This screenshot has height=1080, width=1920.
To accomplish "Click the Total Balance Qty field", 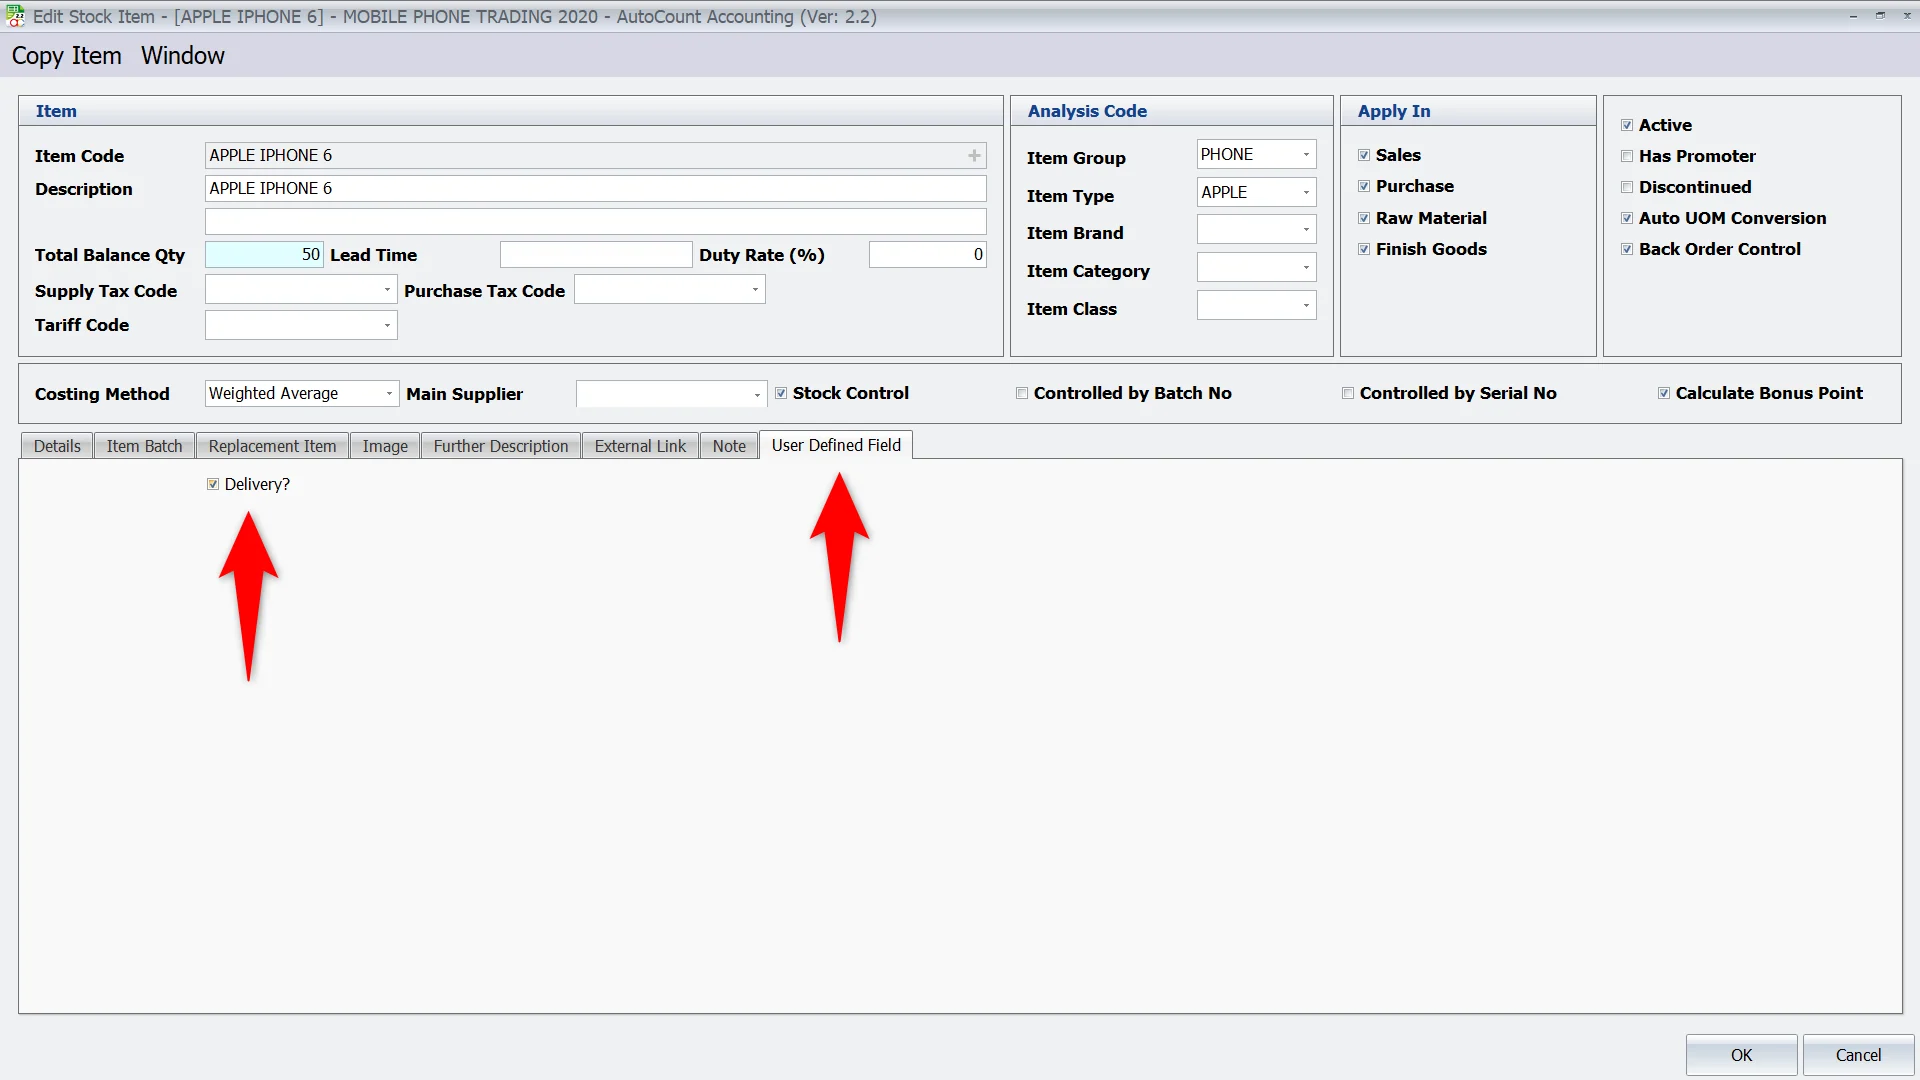I will (x=264, y=255).
